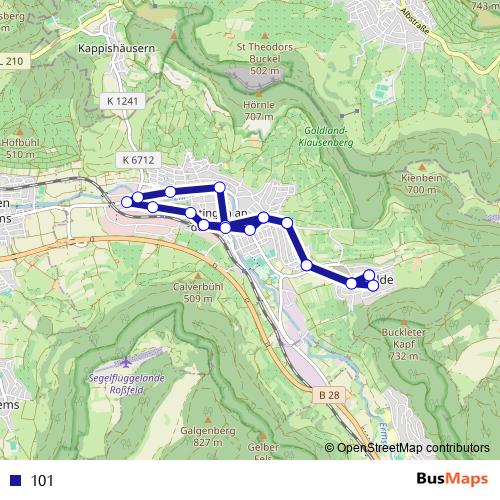The width and height of the screenshot is (500, 500).
Task: Select the 101 route label in legend
Action: point(42,481)
